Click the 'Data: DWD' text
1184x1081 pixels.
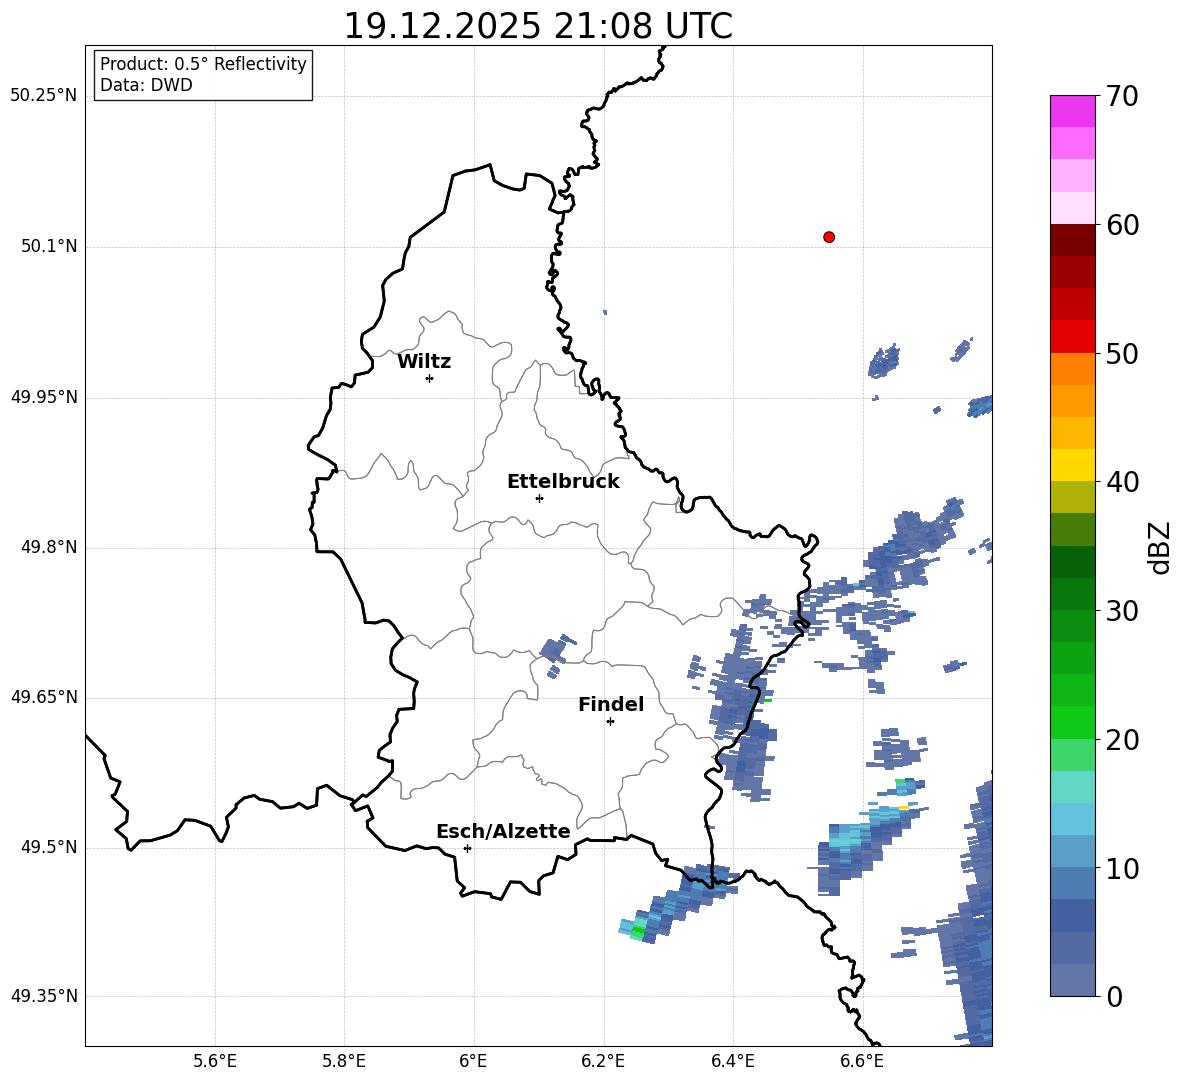[x=146, y=85]
